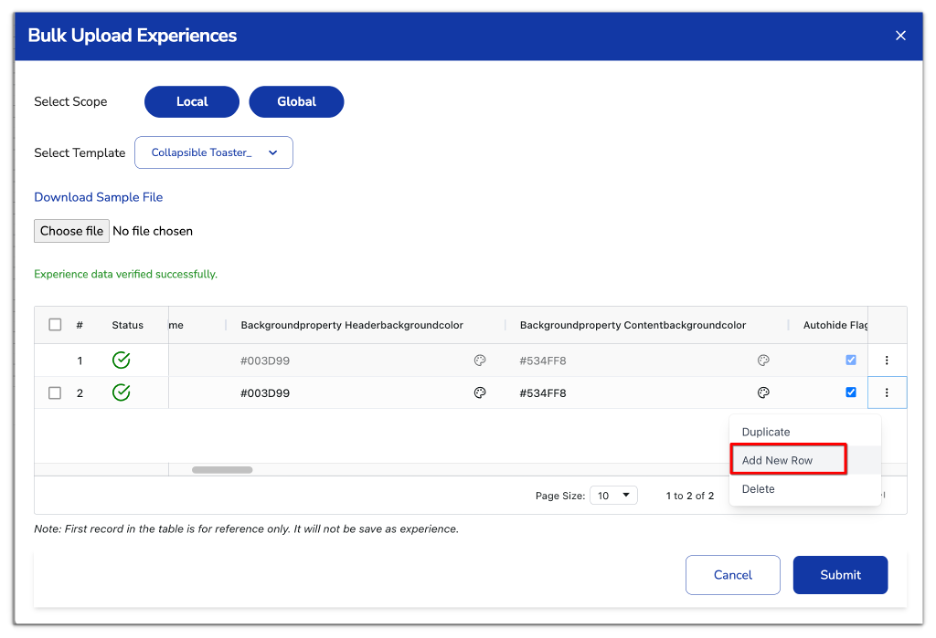The width and height of the screenshot is (936, 638).
Task: Expand the Select Template dropdown
Action: tap(214, 152)
